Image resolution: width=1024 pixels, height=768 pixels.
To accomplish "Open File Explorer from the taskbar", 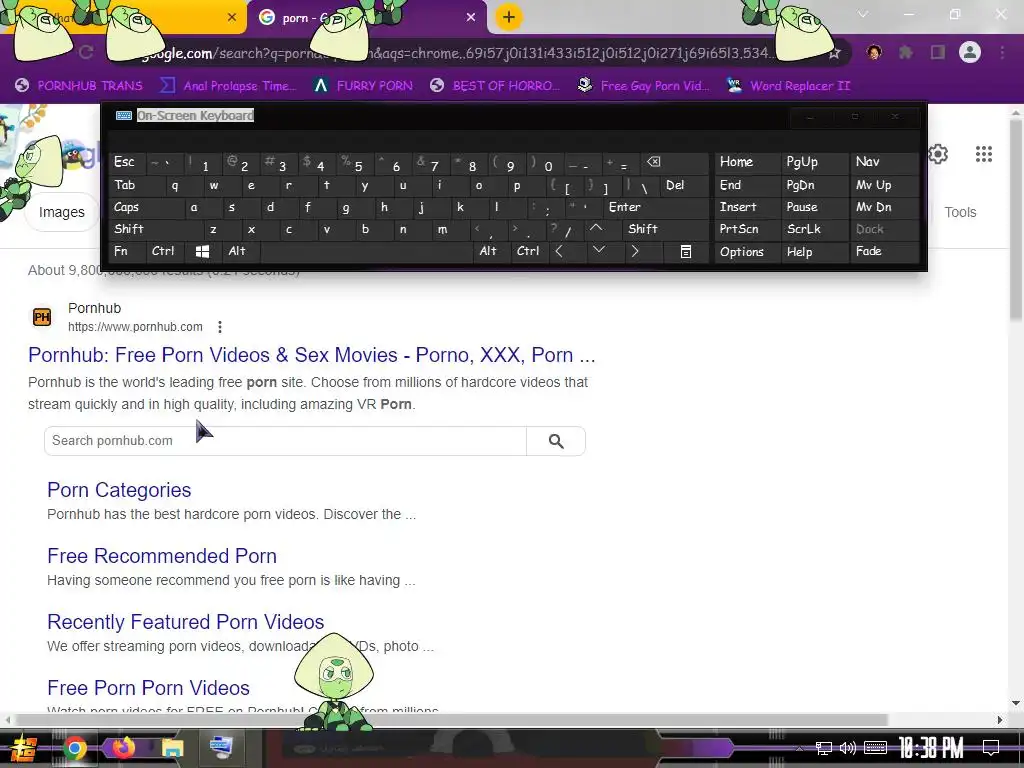I will pyautogui.click(x=172, y=748).
